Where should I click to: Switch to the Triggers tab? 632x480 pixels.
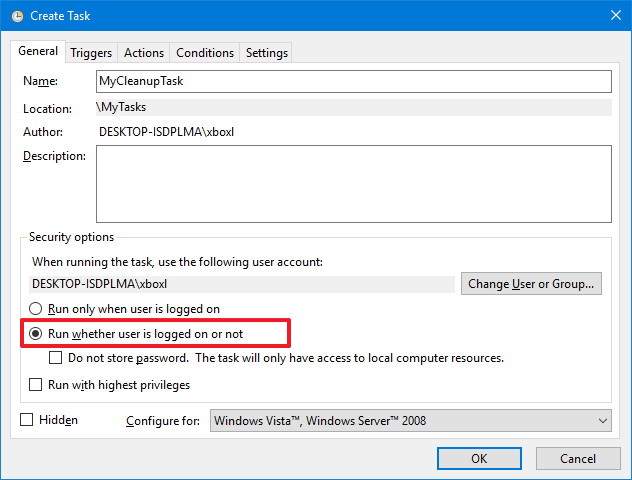[90, 53]
